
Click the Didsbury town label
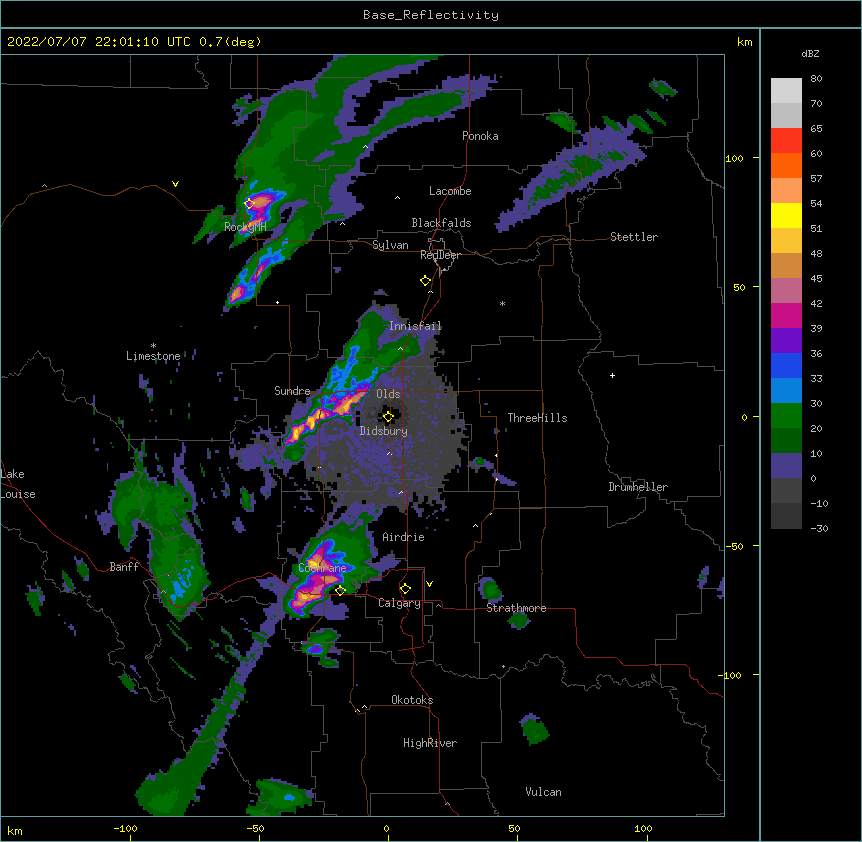384,431
